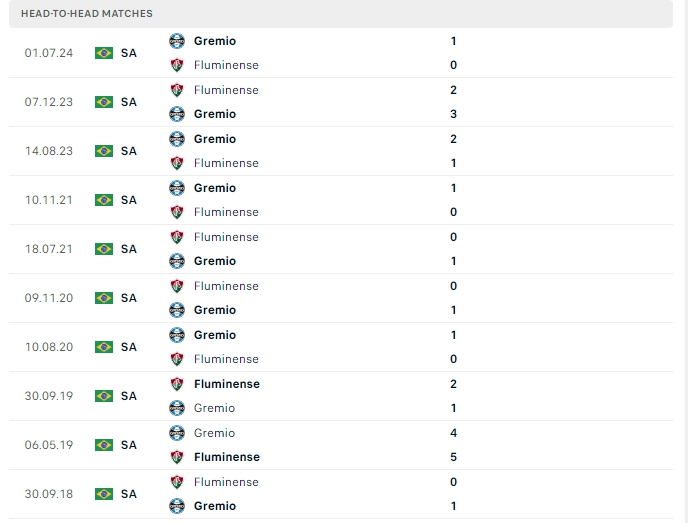This screenshot has width=688, height=523.
Task: Click SA league label on 10.08.20 row
Action: tap(129, 347)
